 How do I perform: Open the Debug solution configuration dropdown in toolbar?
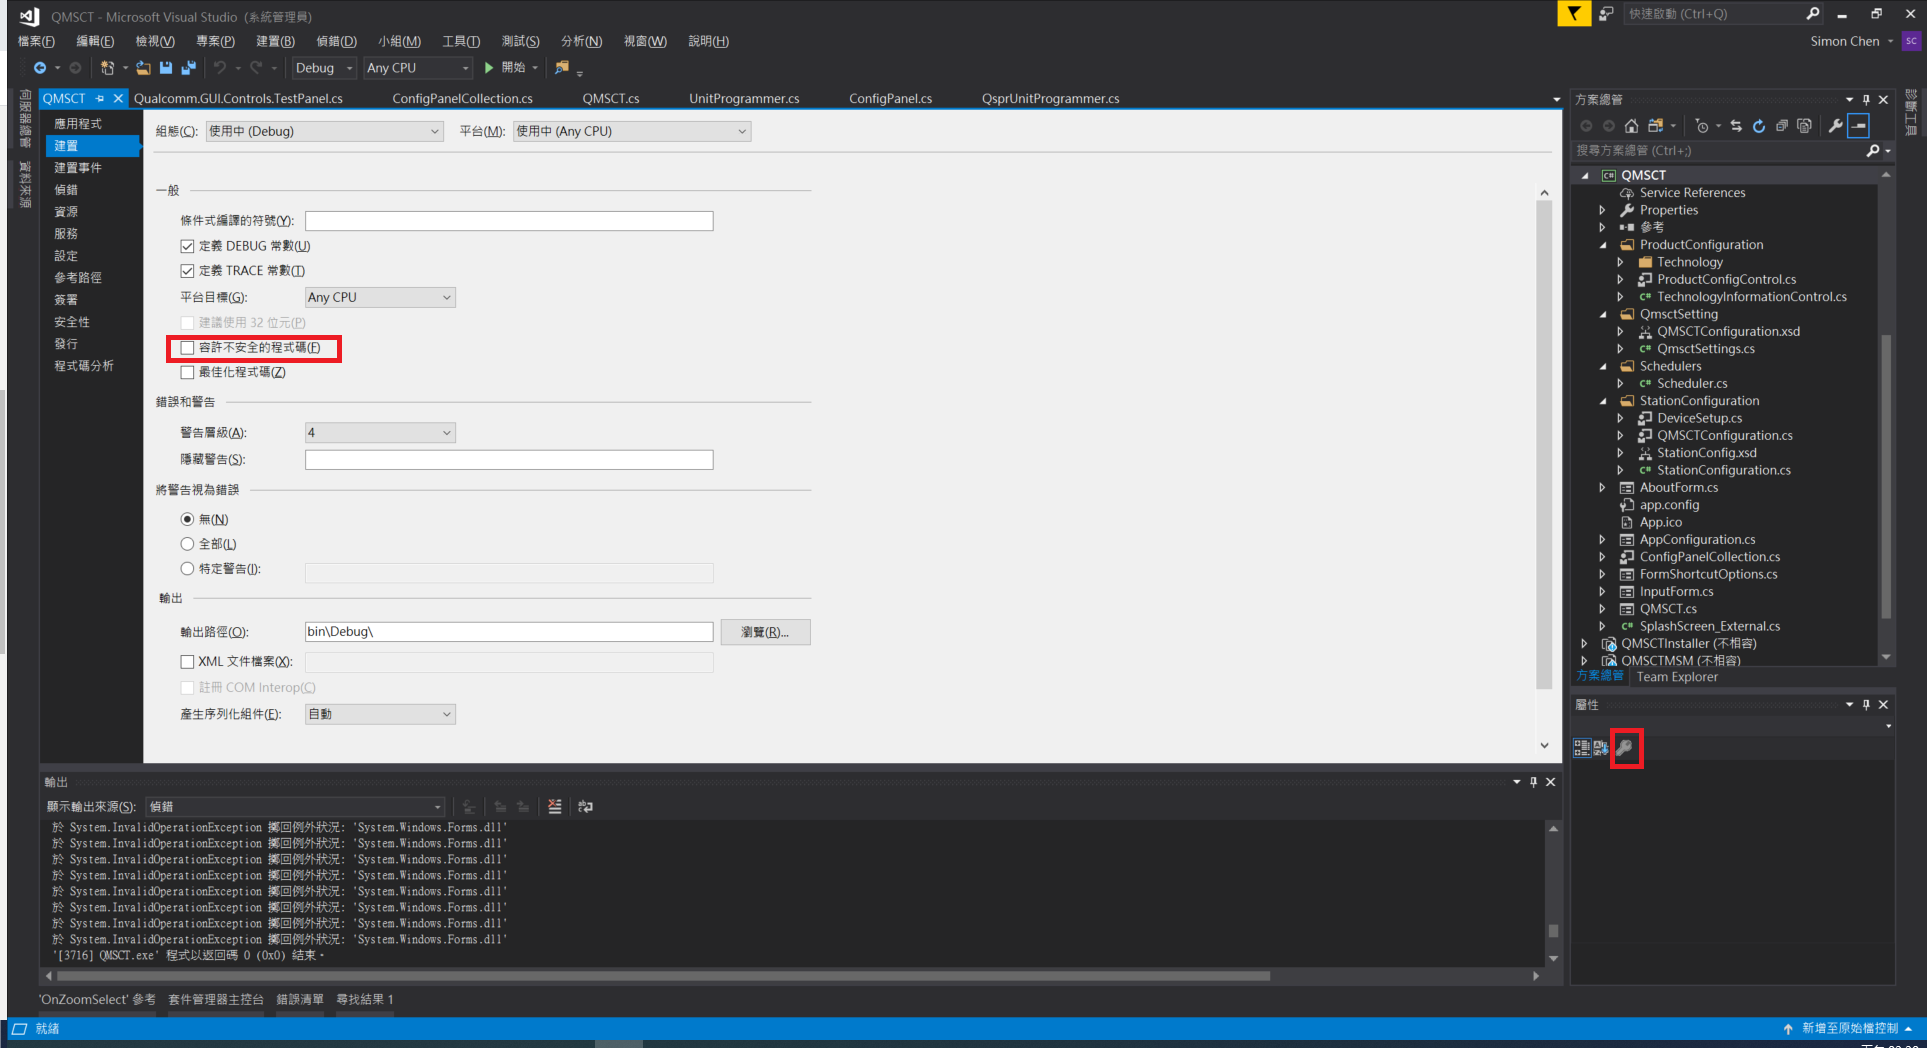tap(324, 68)
